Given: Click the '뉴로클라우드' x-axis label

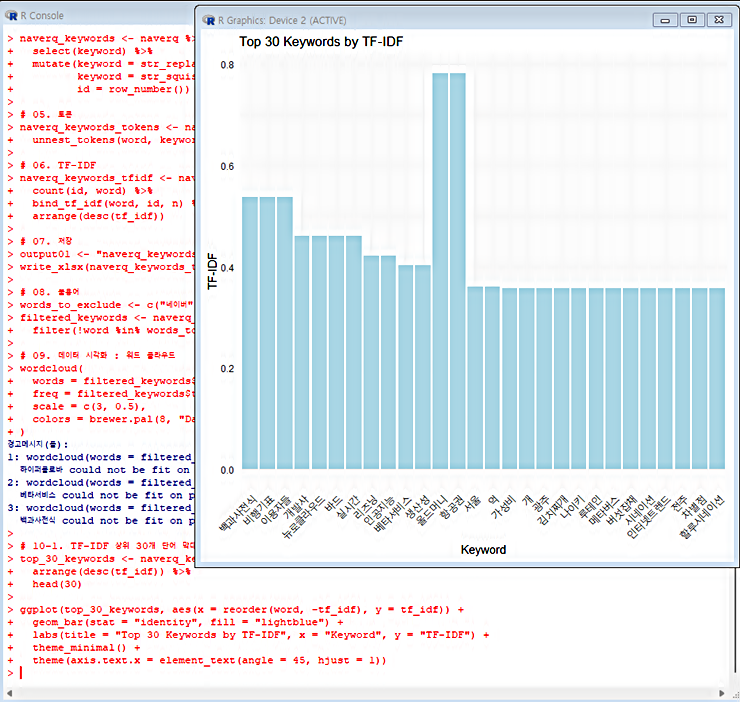Looking at the screenshot, I should tap(304, 517).
